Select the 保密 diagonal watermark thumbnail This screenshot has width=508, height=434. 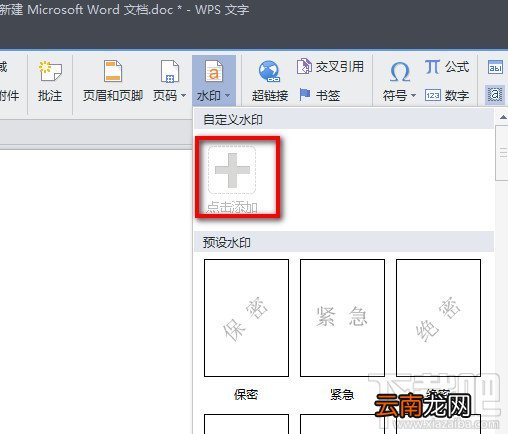pos(246,318)
